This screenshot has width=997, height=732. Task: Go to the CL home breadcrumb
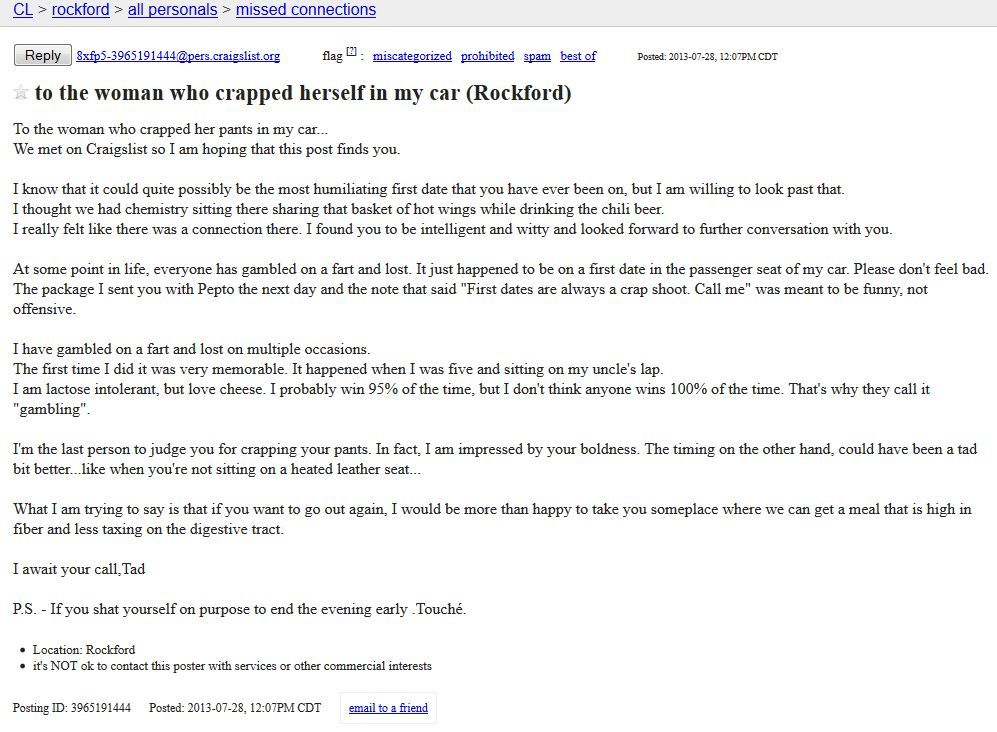[x=23, y=10]
